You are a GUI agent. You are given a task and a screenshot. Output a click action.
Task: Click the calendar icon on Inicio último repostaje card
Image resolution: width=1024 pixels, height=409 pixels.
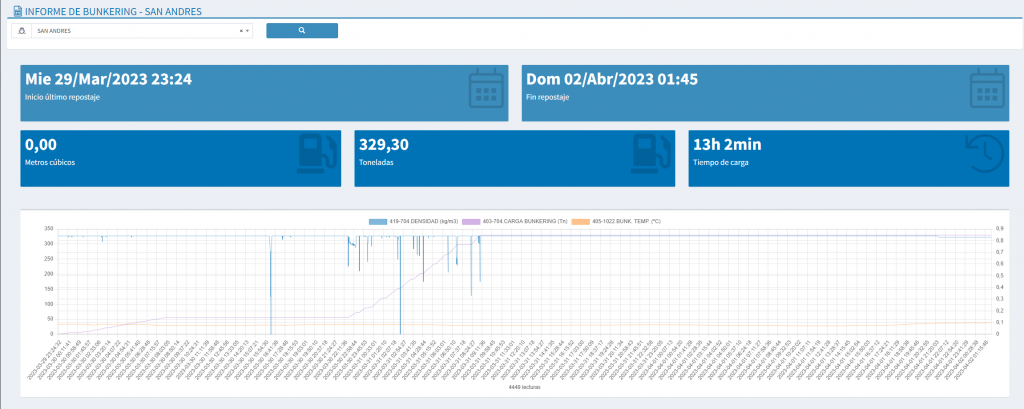tap(484, 92)
